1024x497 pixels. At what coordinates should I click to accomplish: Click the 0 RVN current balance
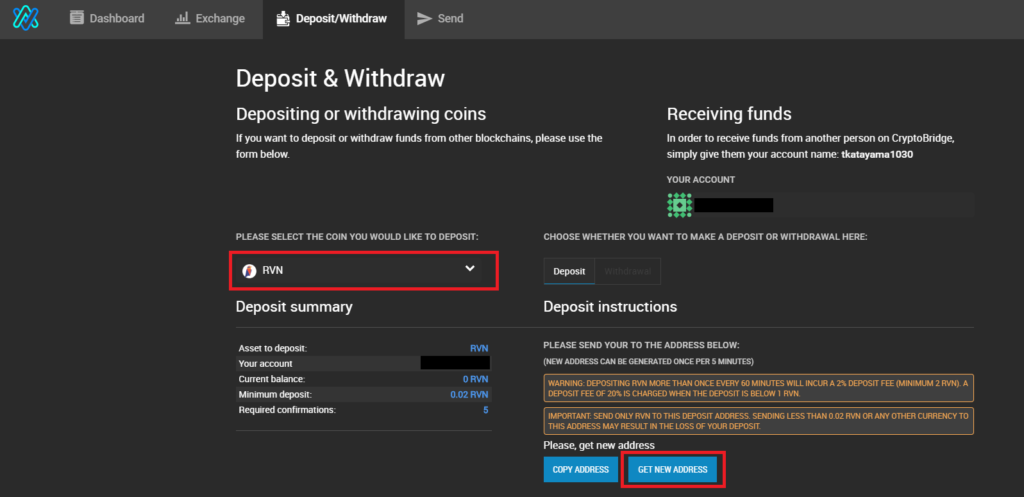tap(475, 379)
